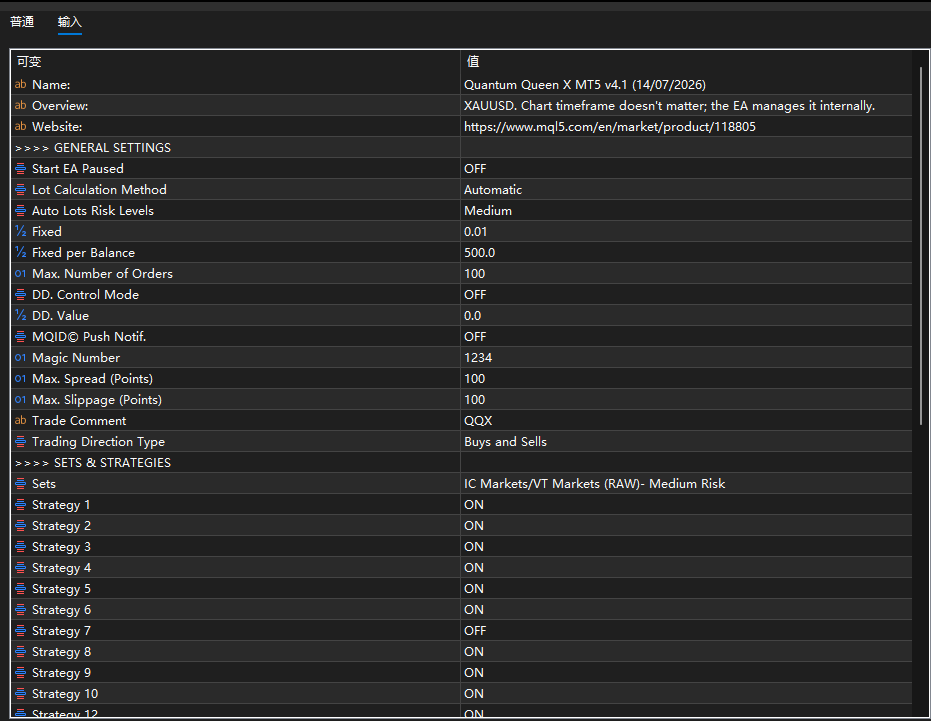Click the enum icon beside Sets
Viewport: 931px width, 721px height.
point(20,483)
